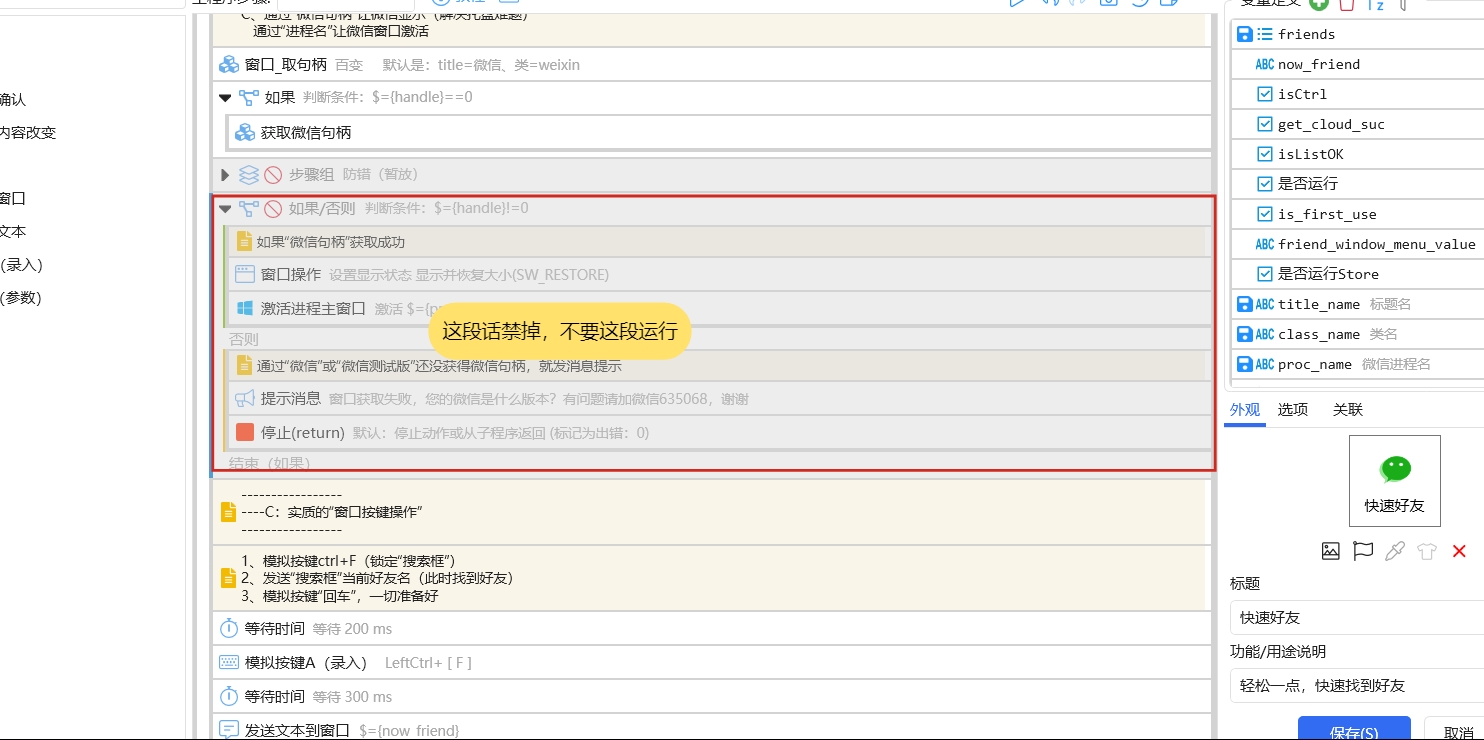The height and width of the screenshot is (740, 1484).
Task: Collapse the 如果 $={handle}==0 block
Action: (225, 98)
